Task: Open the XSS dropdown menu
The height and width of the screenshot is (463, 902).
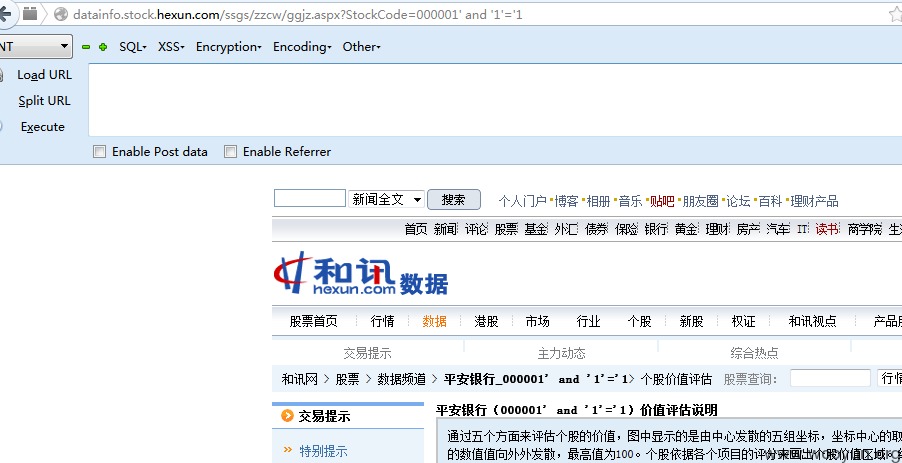Action: coord(171,47)
